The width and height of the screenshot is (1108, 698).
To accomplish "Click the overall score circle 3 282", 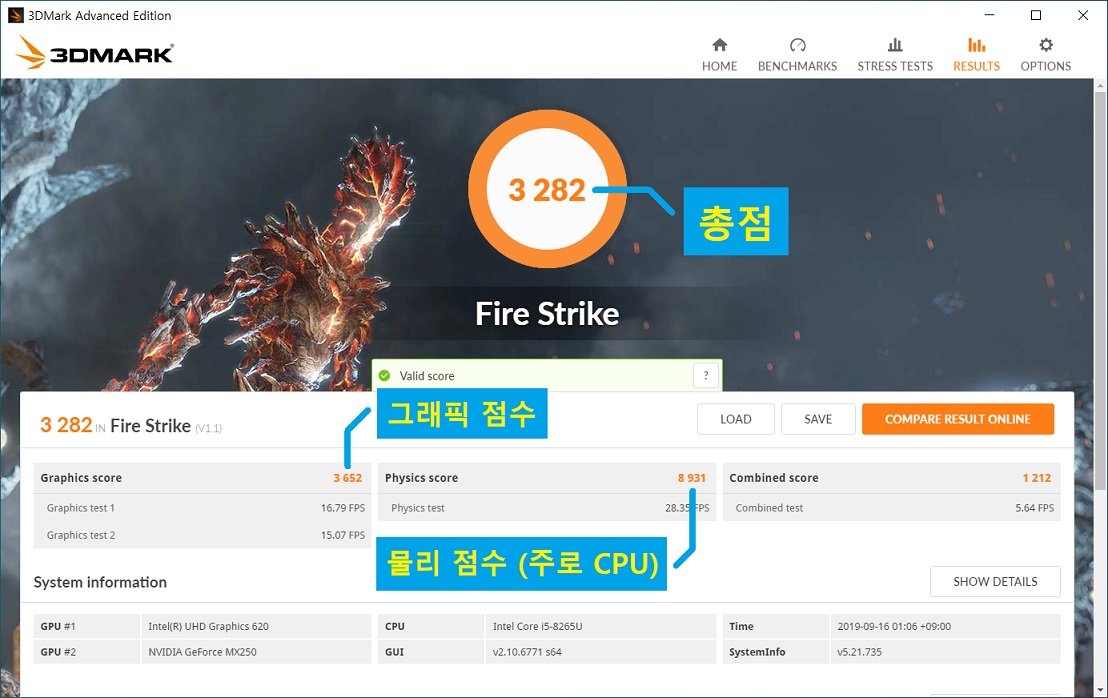I will 547,189.
